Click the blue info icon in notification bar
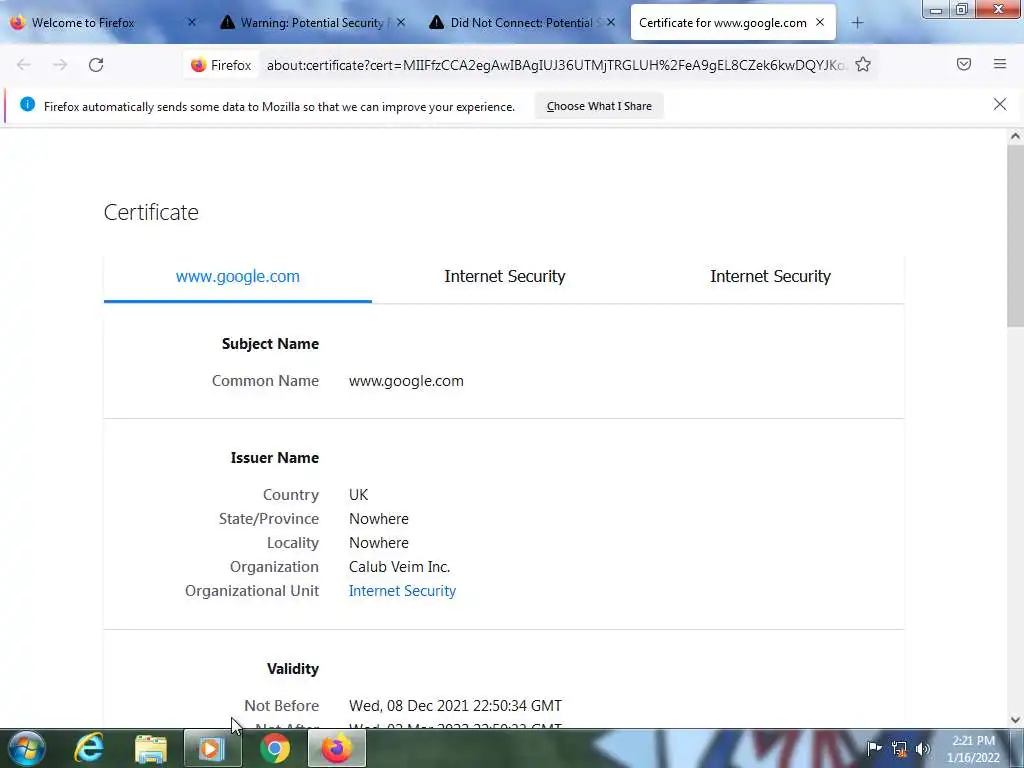This screenshot has height=768, width=1024. click(27, 104)
